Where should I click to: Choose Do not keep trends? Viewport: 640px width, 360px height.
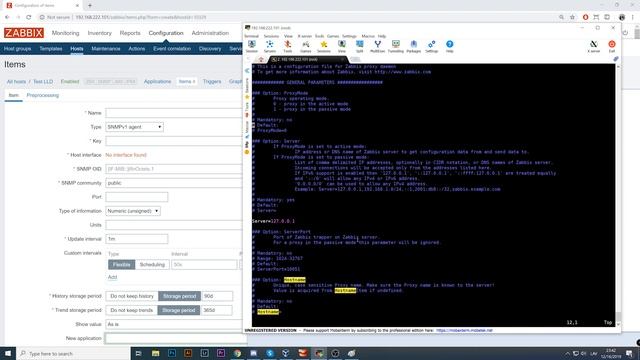pyautogui.click(x=131, y=310)
